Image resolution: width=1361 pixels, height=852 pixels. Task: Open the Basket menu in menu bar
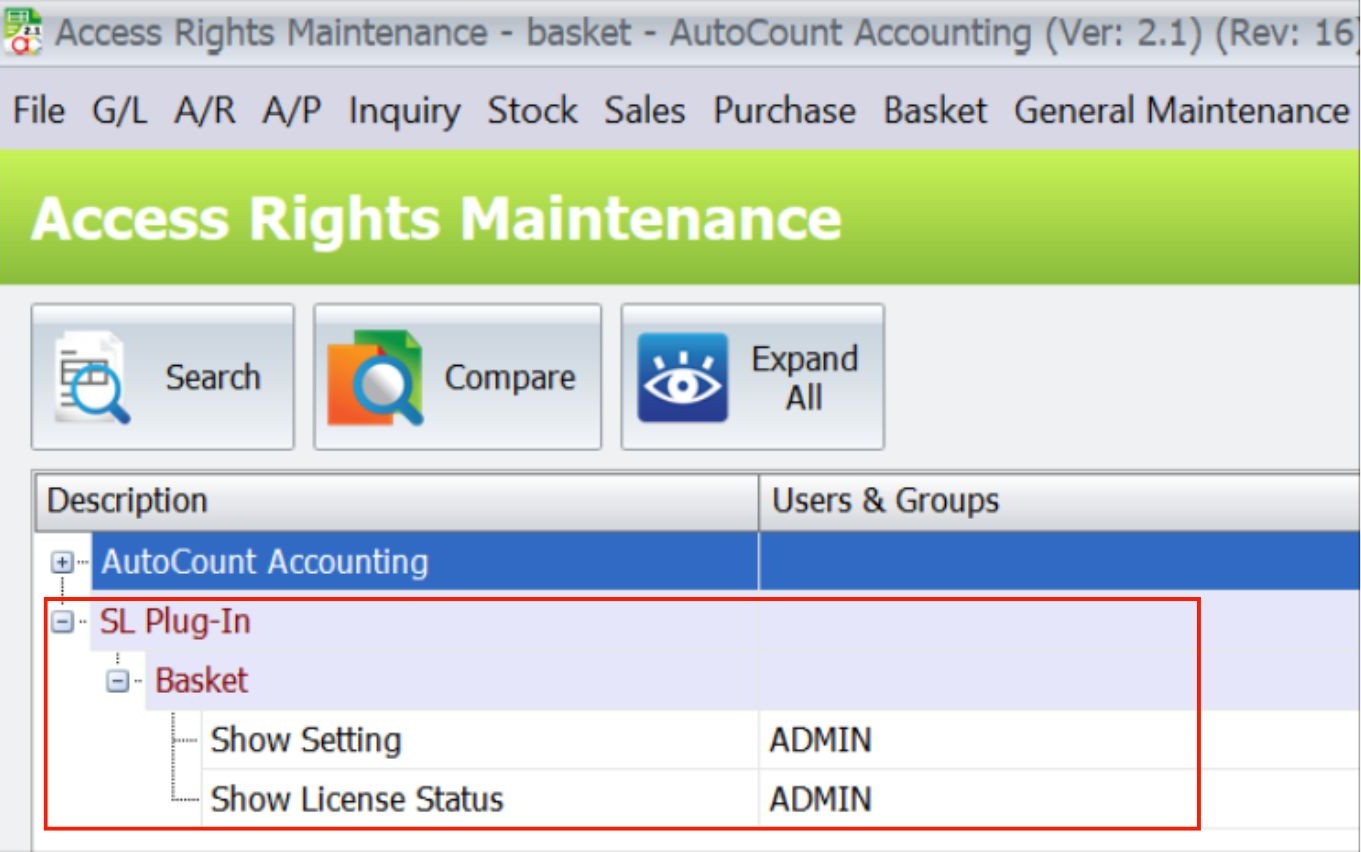point(935,111)
